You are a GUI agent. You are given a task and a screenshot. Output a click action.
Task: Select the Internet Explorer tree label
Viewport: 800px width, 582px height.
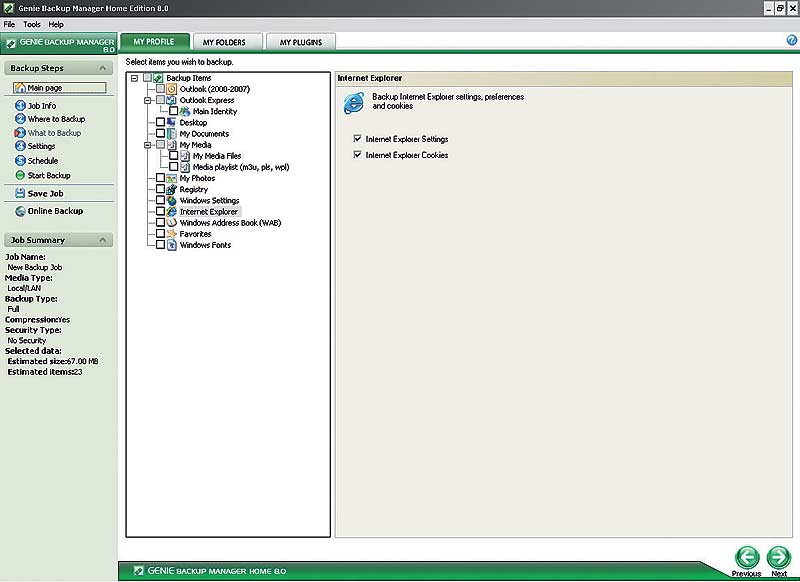[209, 212]
